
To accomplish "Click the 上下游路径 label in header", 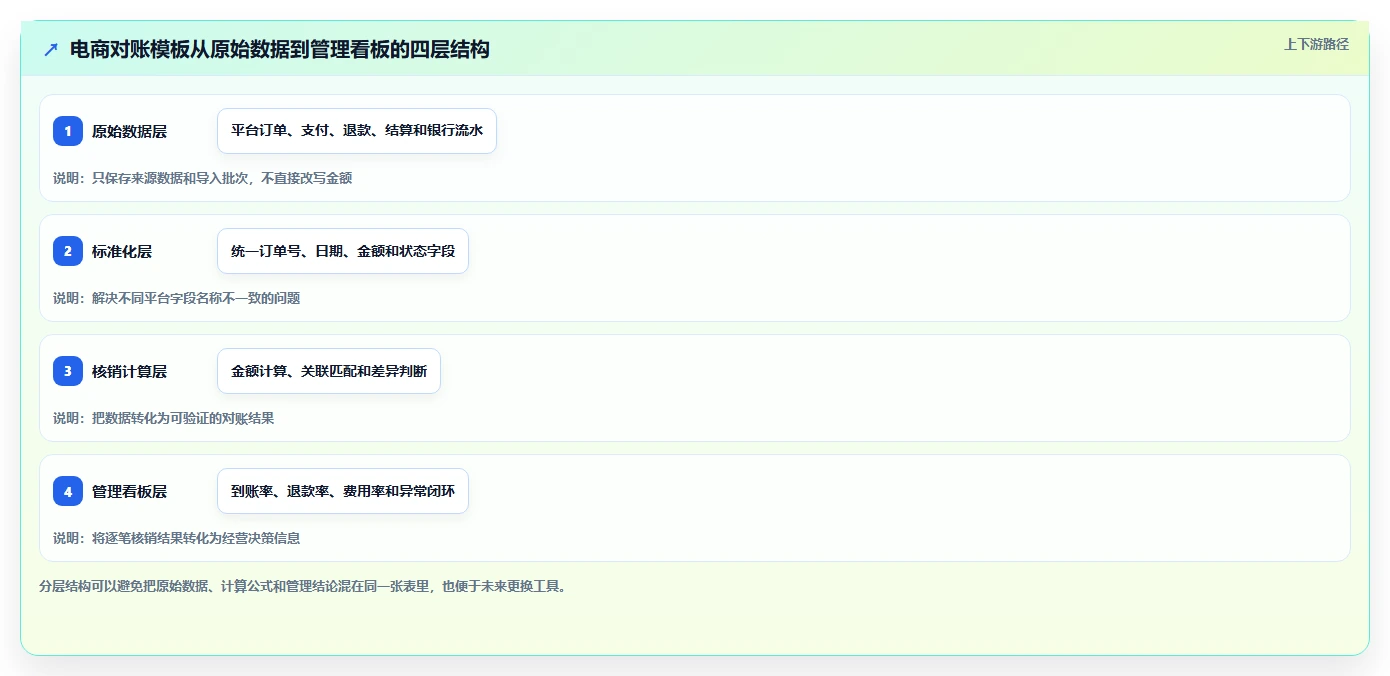I will pos(1316,44).
